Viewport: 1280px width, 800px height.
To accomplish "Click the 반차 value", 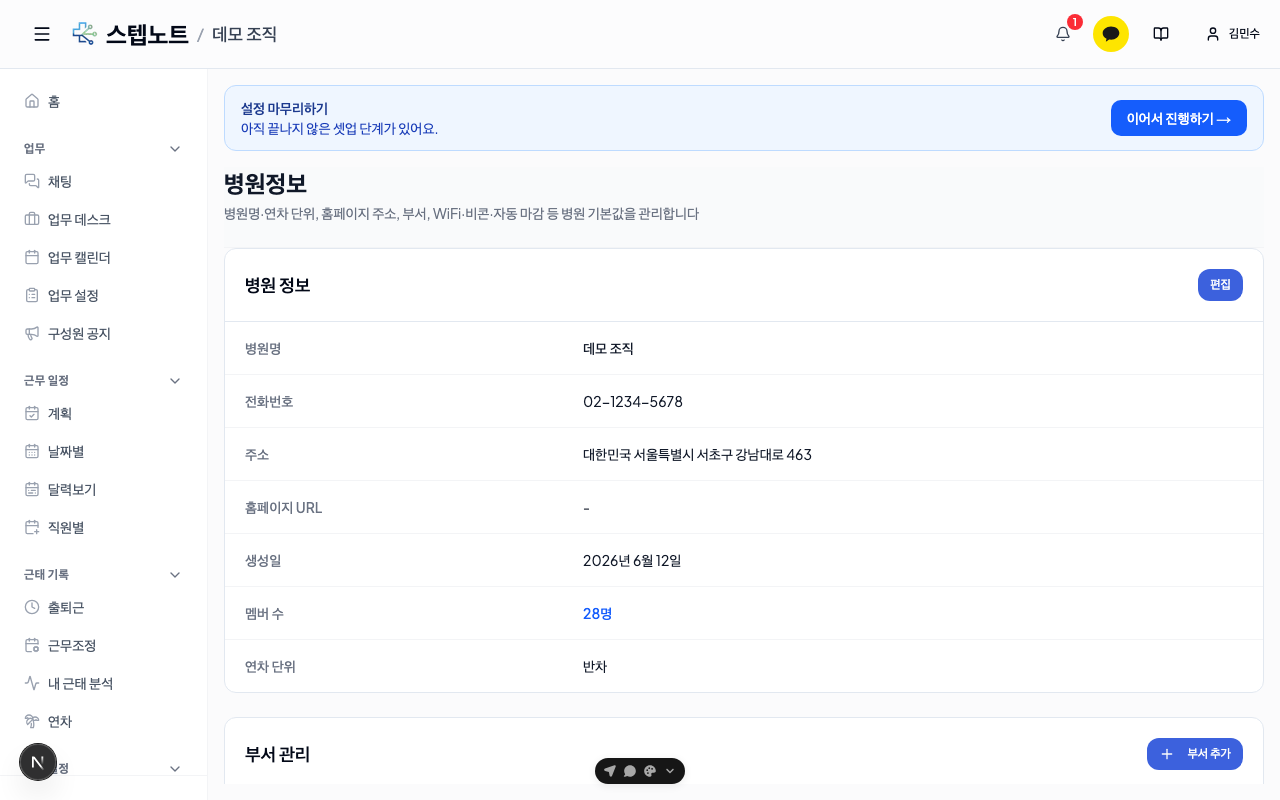I will (x=595, y=666).
